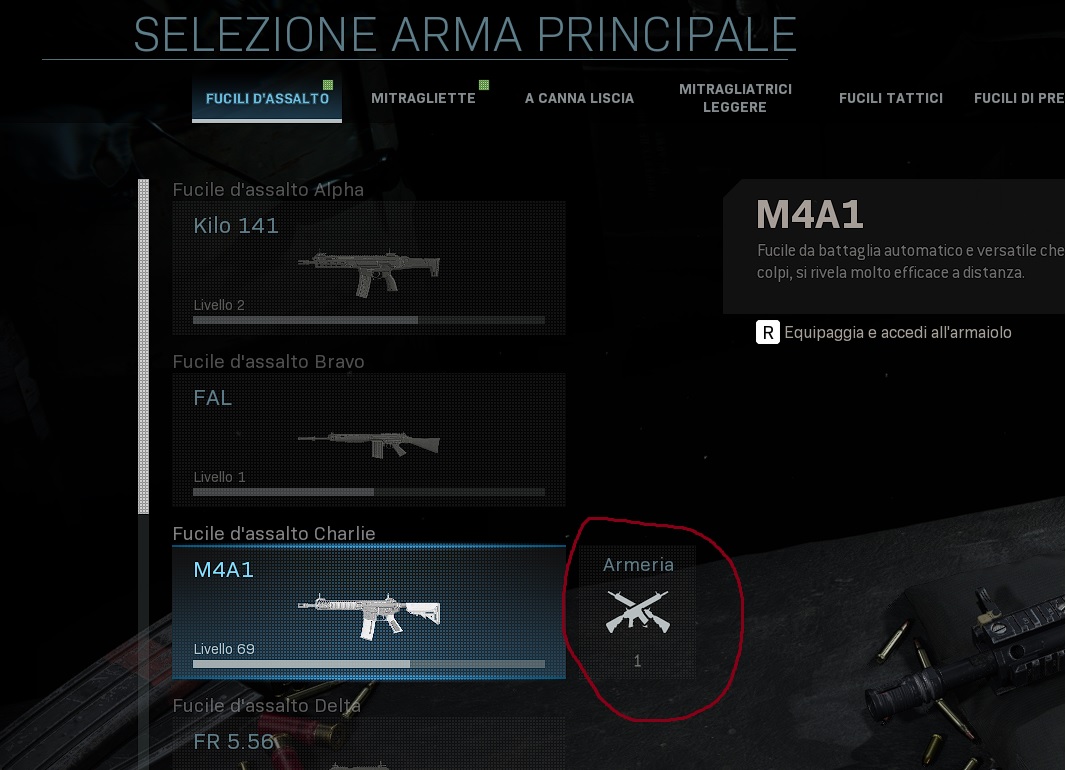
Task: Click the weapon list vertical scrollbar
Action: tap(143, 347)
